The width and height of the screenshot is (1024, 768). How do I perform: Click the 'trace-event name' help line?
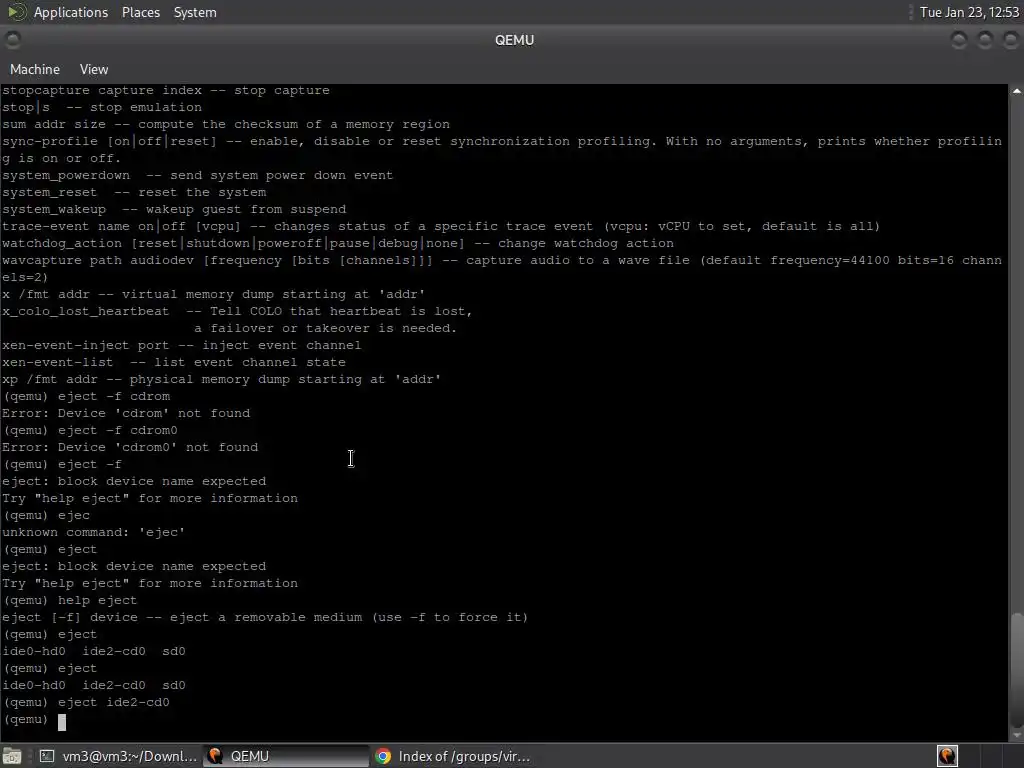pyautogui.click(x=441, y=227)
